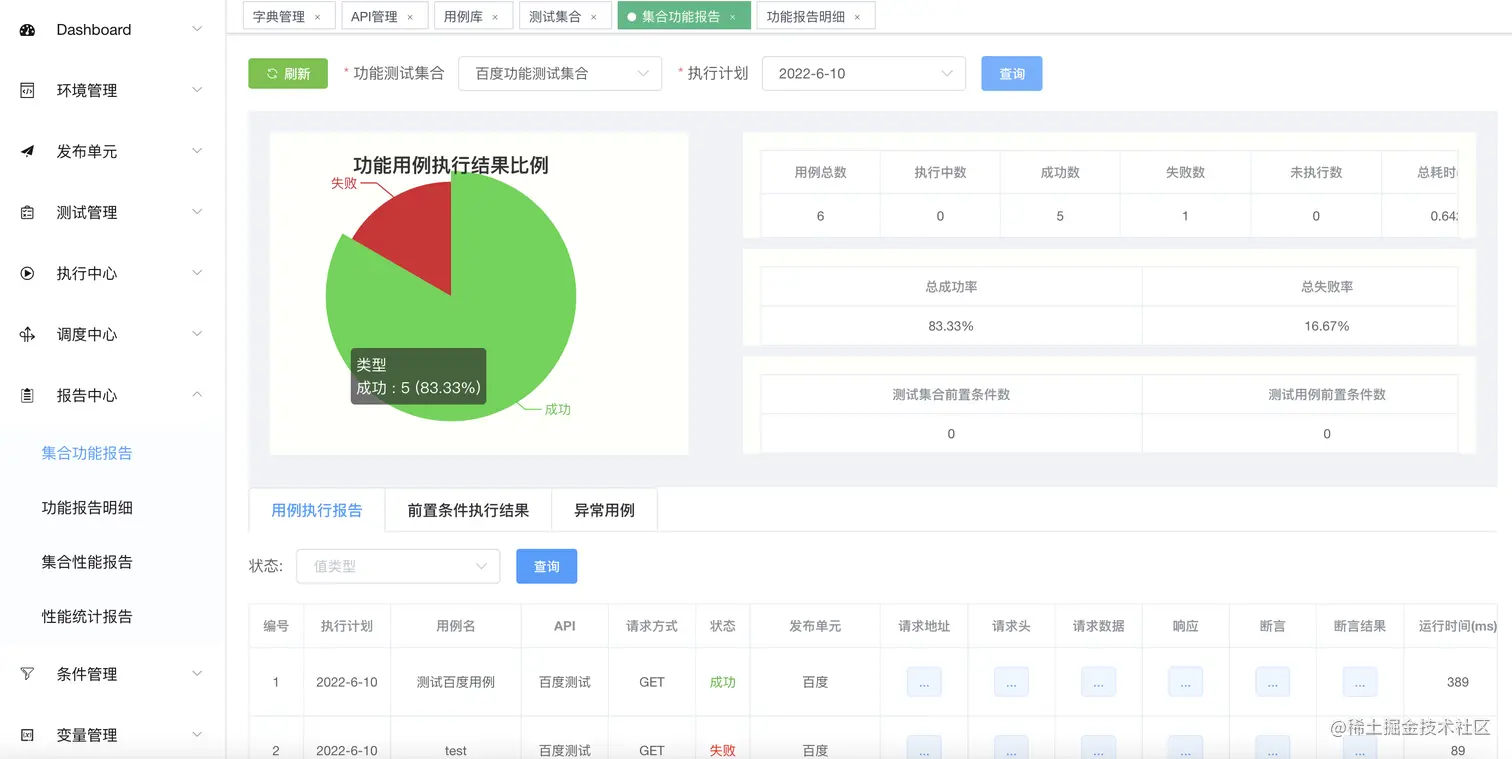Collapse the 报告中心 menu chevron
The image size is (1512, 759).
197,395
